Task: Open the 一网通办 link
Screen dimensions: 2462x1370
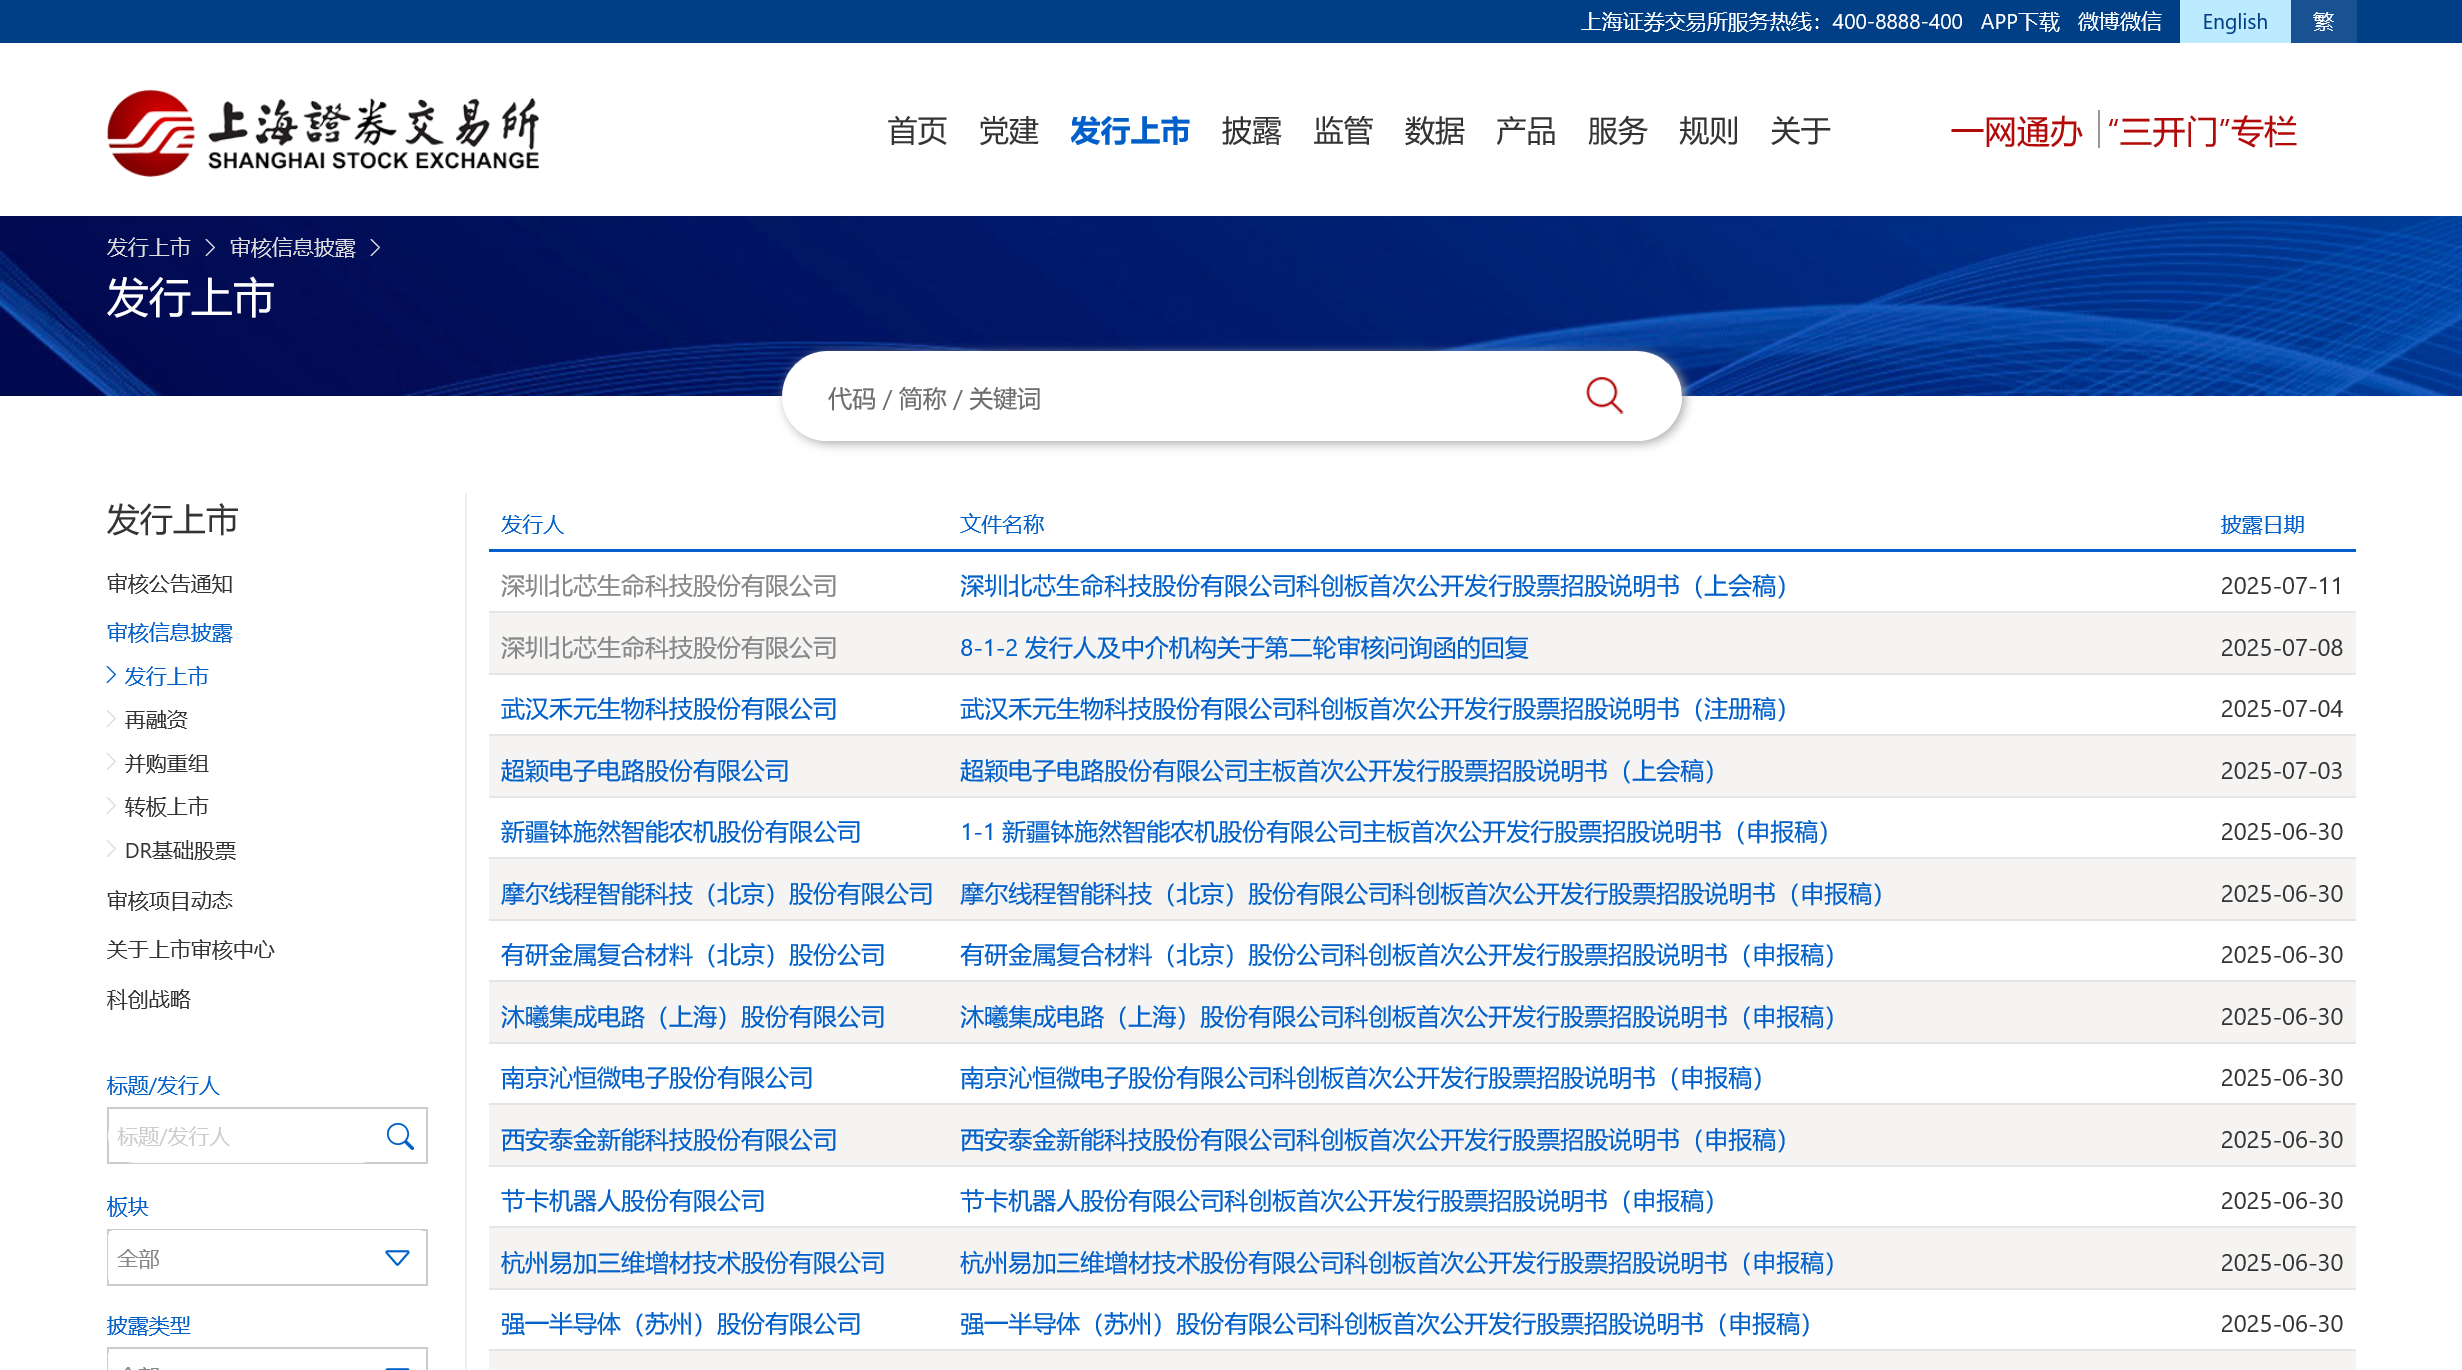Action: pos(2016,132)
